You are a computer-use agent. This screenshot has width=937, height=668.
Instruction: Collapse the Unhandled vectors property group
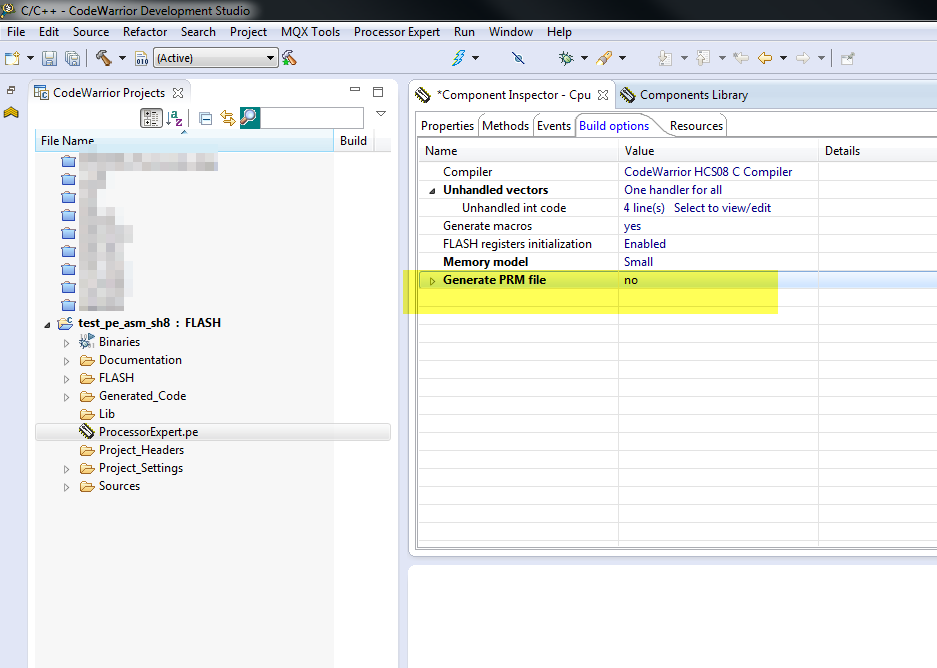432,191
